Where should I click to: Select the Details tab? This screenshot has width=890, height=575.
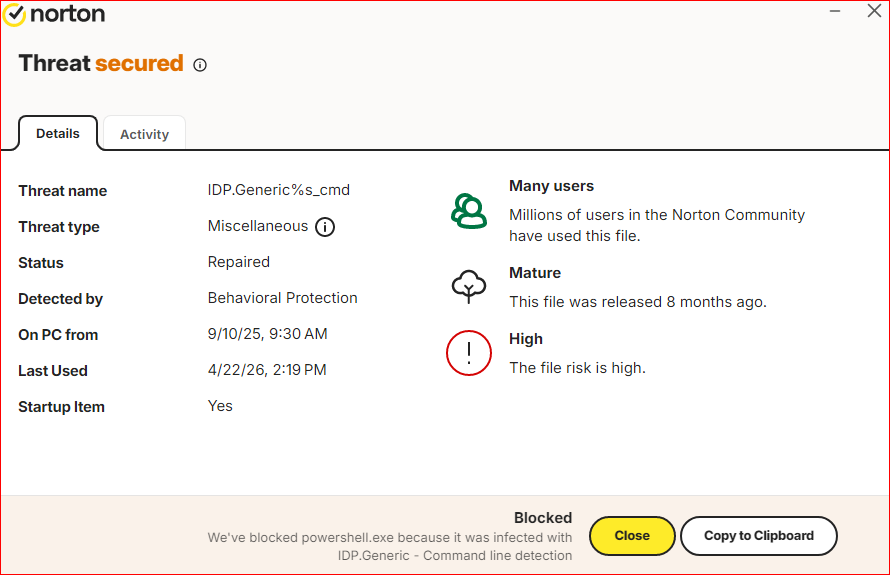(58, 133)
